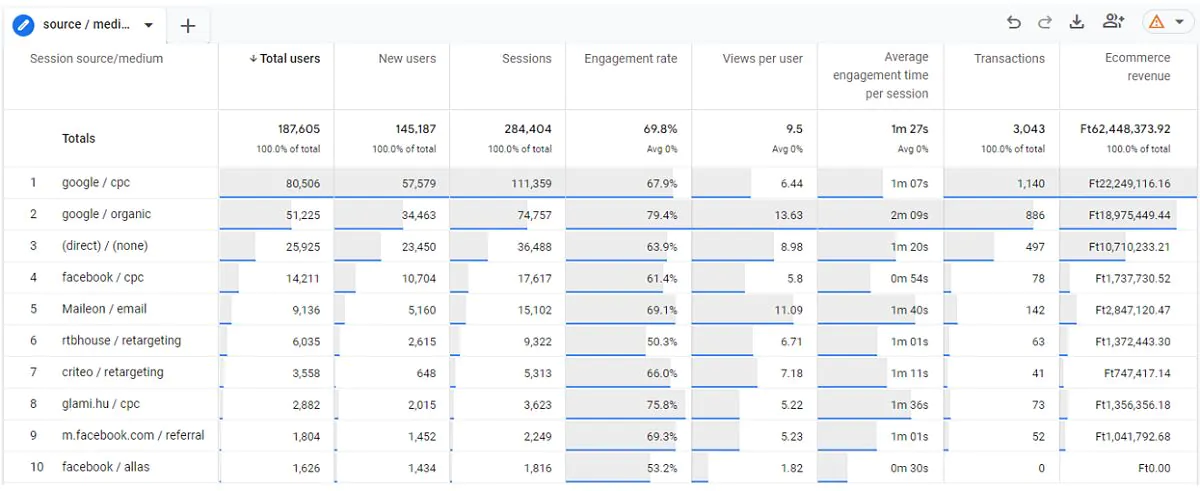
Task: Download the exploration data
Action: click(x=1077, y=23)
